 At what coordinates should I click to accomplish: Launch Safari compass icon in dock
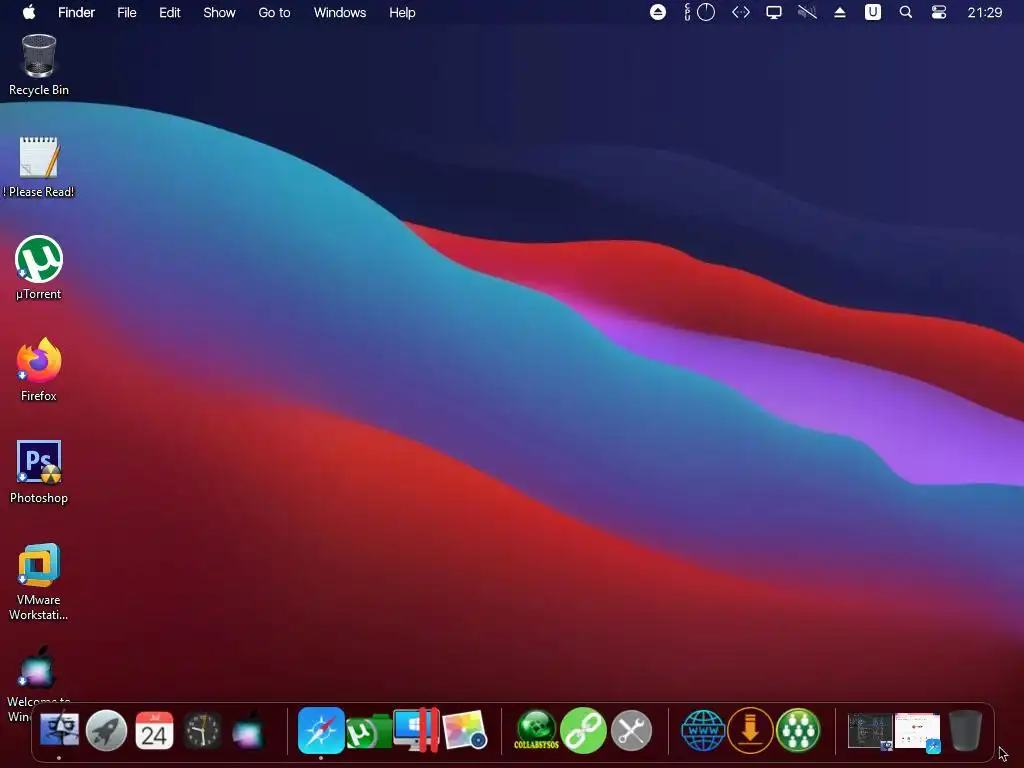point(321,730)
